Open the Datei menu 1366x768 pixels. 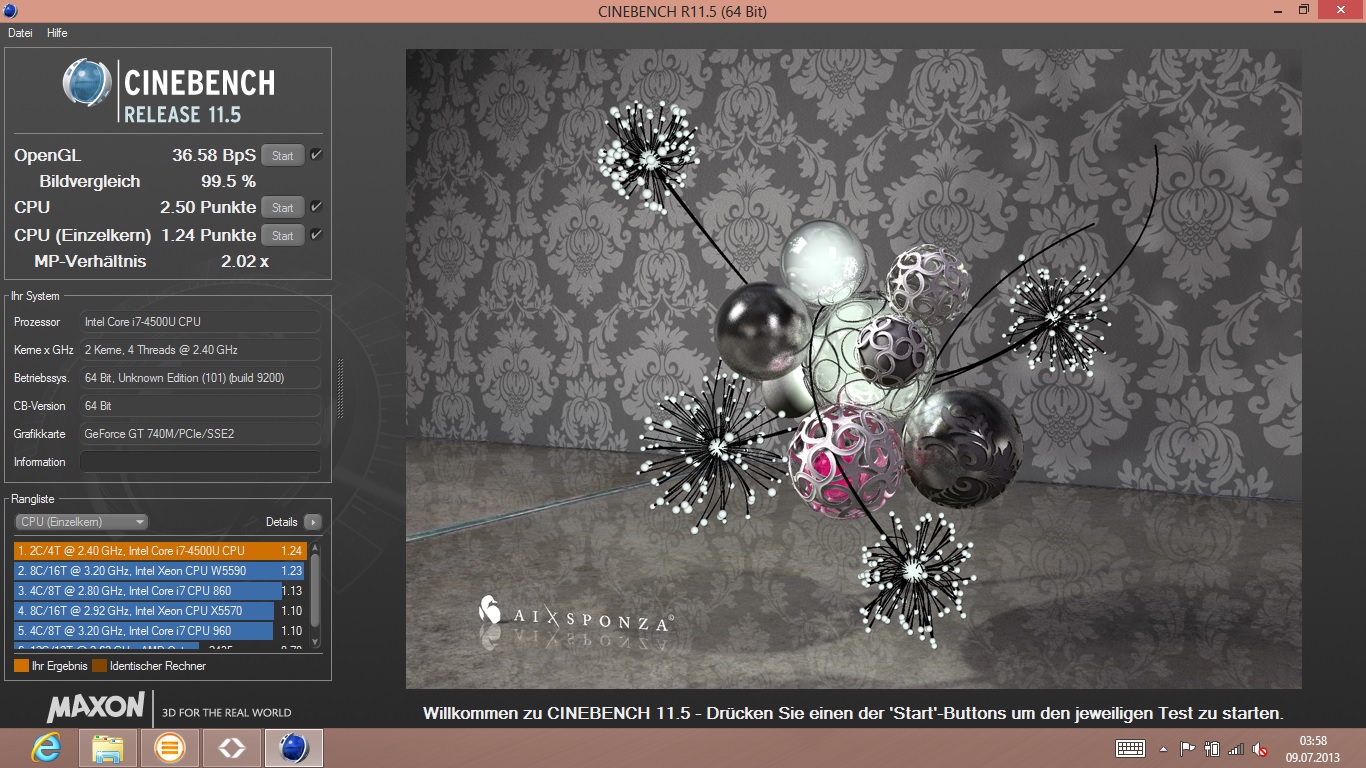[20, 33]
